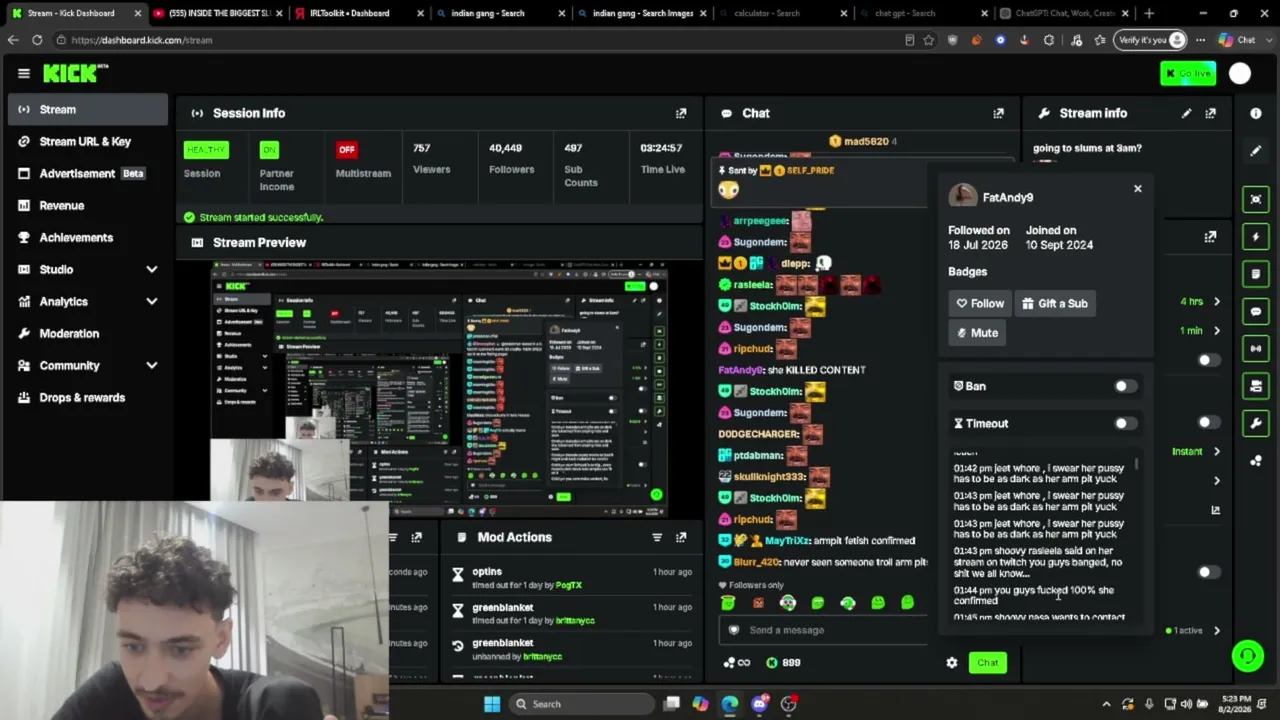
Task: Follow FatAndy9 from the user card
Action: tap(979, 303)
